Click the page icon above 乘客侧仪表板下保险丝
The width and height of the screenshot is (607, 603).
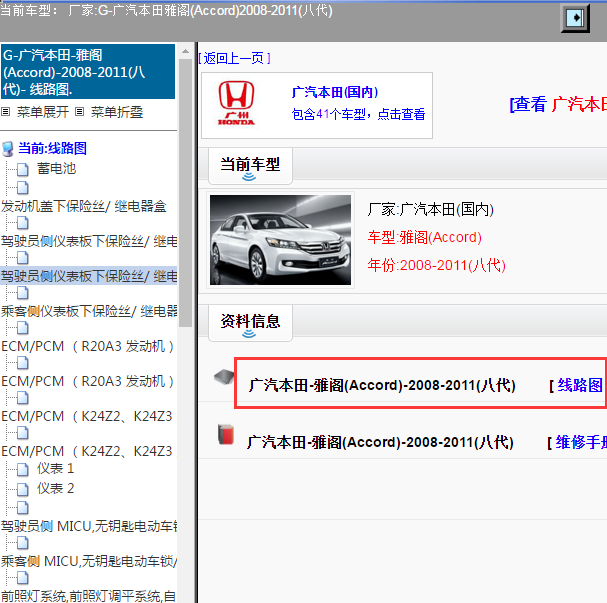coord(23,293)
